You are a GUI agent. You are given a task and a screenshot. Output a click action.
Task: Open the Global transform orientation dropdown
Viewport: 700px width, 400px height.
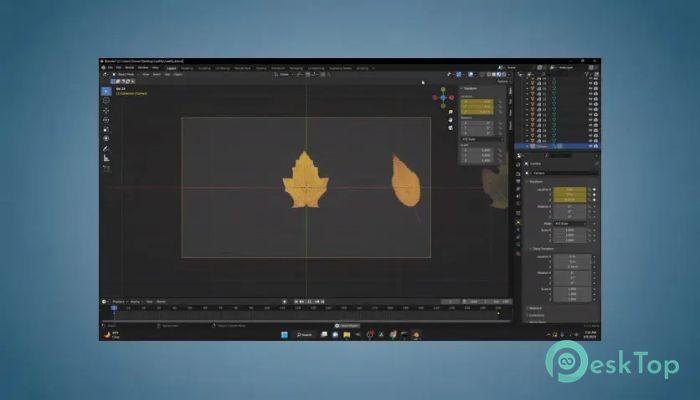284,75
